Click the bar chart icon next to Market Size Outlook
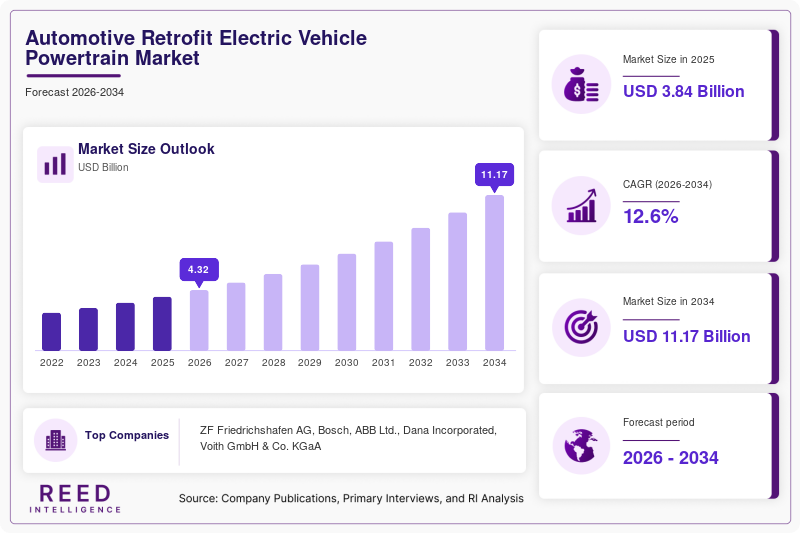 click(x=55, y=164)
